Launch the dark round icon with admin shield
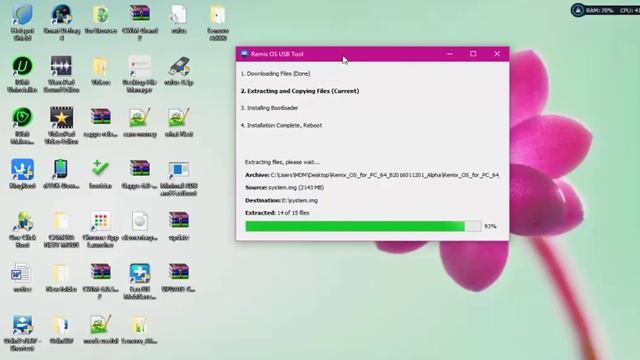Image resolution: width=640 pixels, height=360 pixels. 61,15
